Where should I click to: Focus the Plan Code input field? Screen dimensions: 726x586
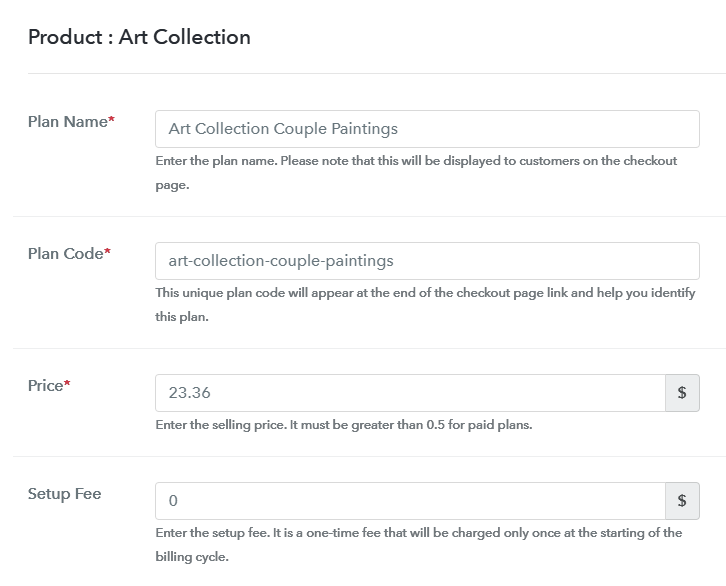pyautogui.click(x=427, y=261)
